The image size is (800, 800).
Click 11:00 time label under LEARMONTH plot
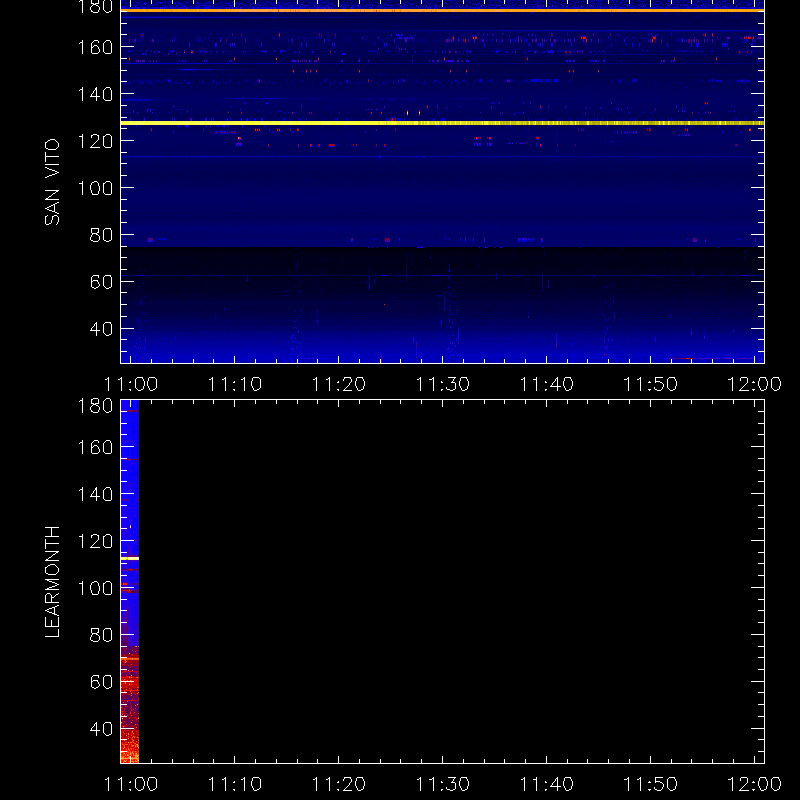tap(131, 784)
